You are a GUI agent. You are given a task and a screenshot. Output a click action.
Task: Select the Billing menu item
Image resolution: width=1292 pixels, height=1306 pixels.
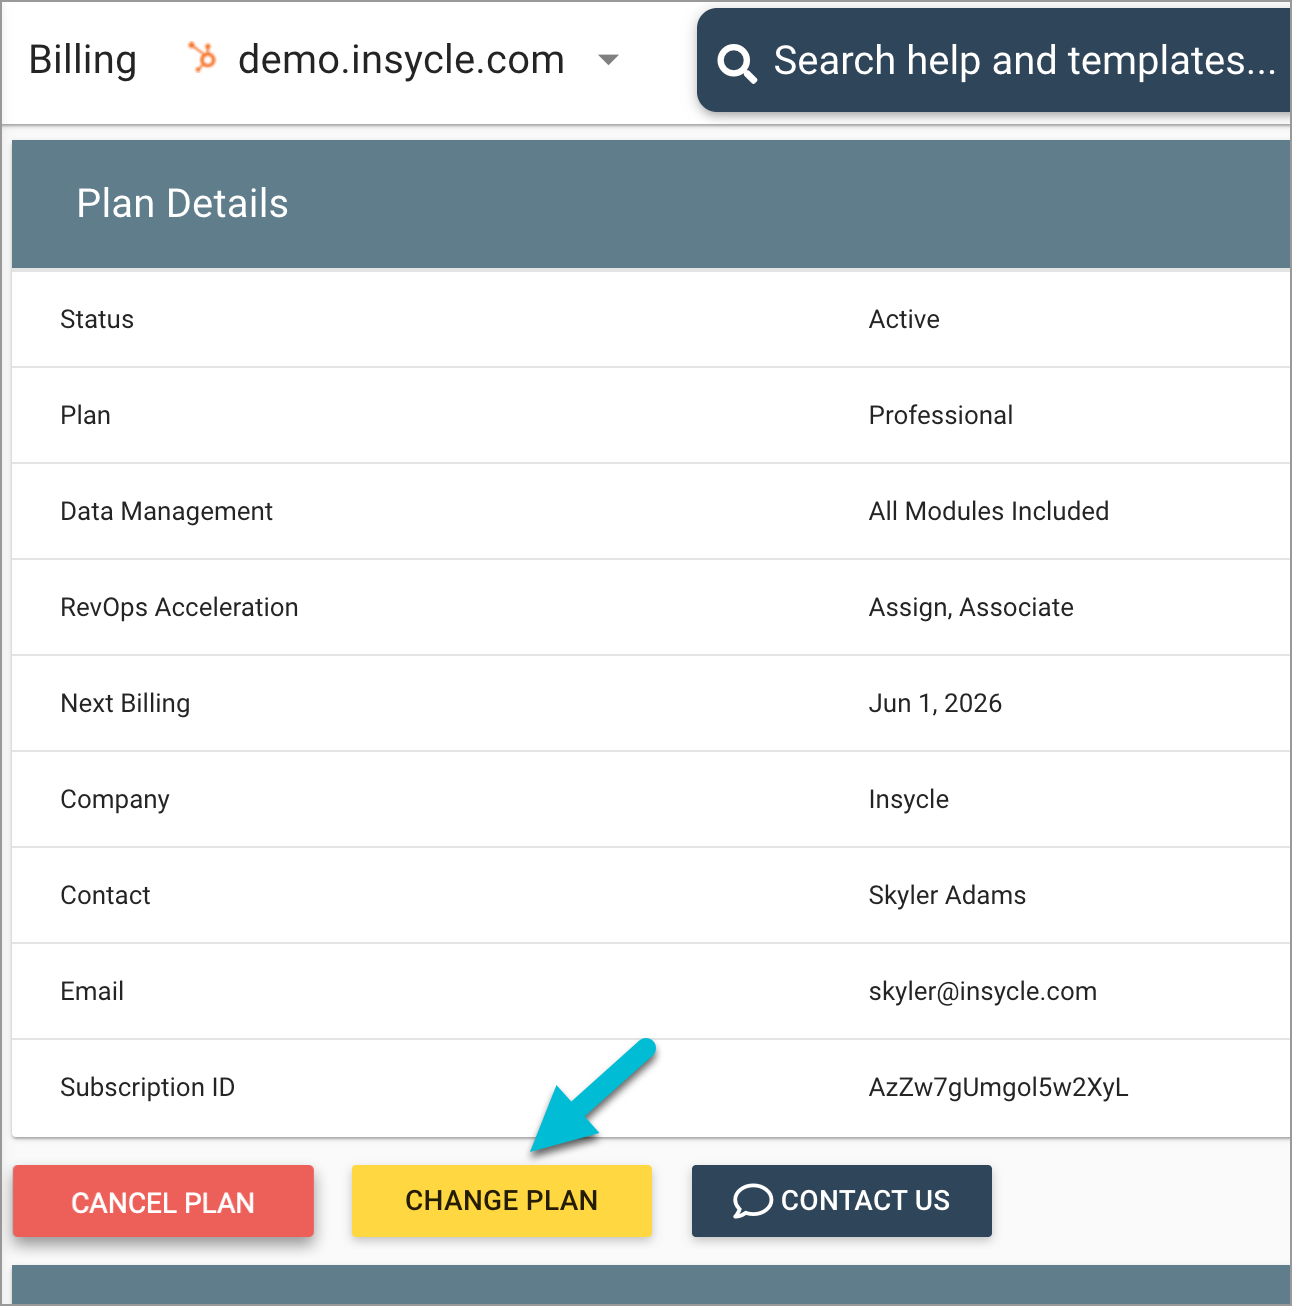(83, 60)
